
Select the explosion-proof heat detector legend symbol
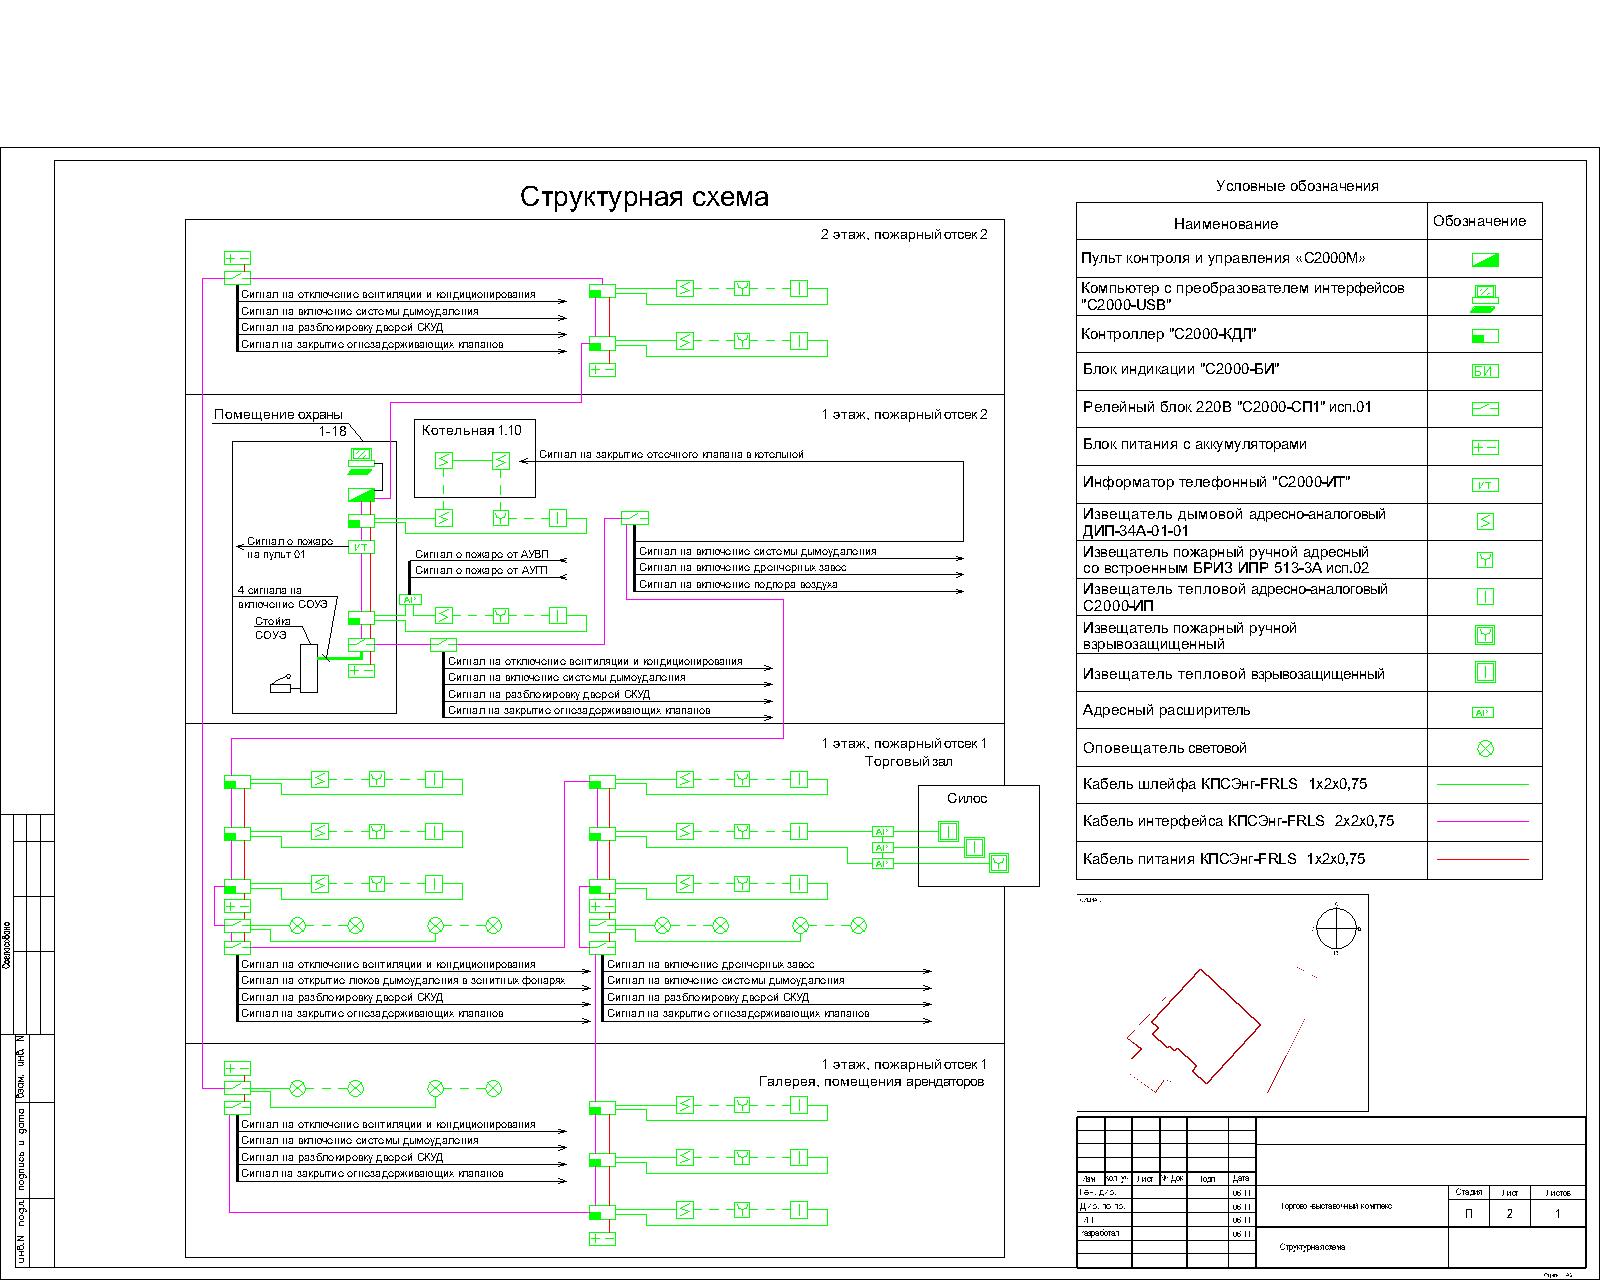click(1485, 673)
